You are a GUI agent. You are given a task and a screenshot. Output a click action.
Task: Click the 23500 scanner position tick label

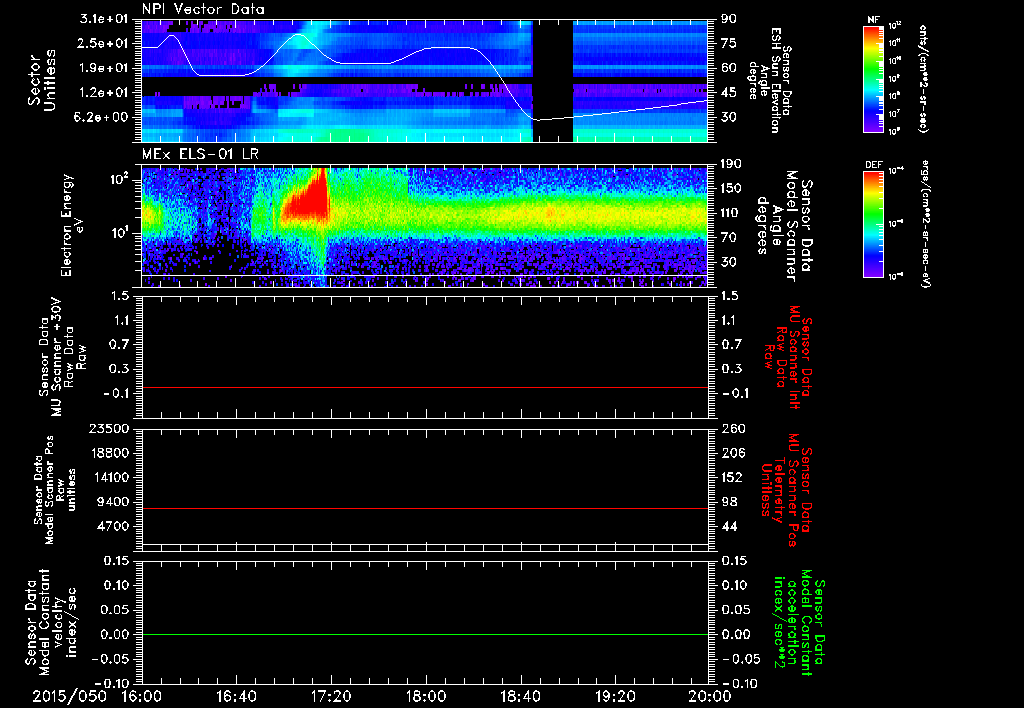109,429
